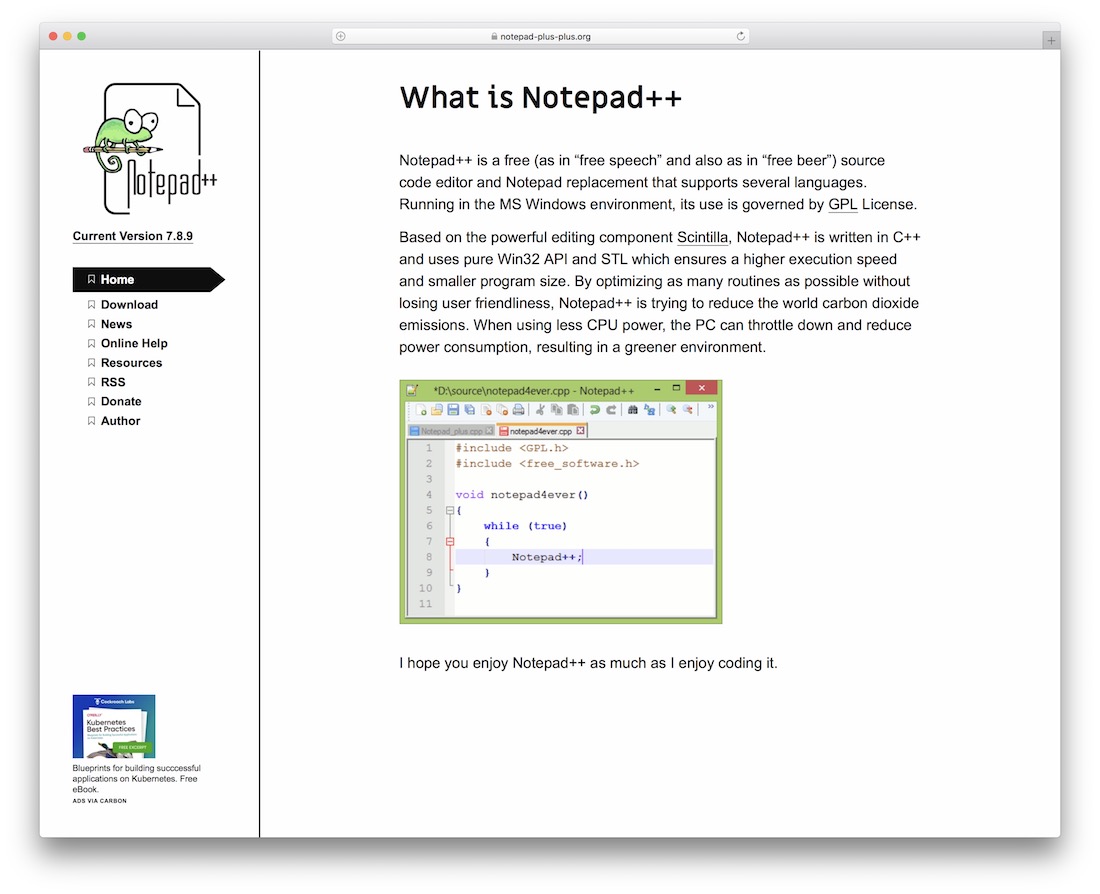Click the Kubernetes Best Practices ad thumbnail
1100x894 pixels.
pos(114,726)
